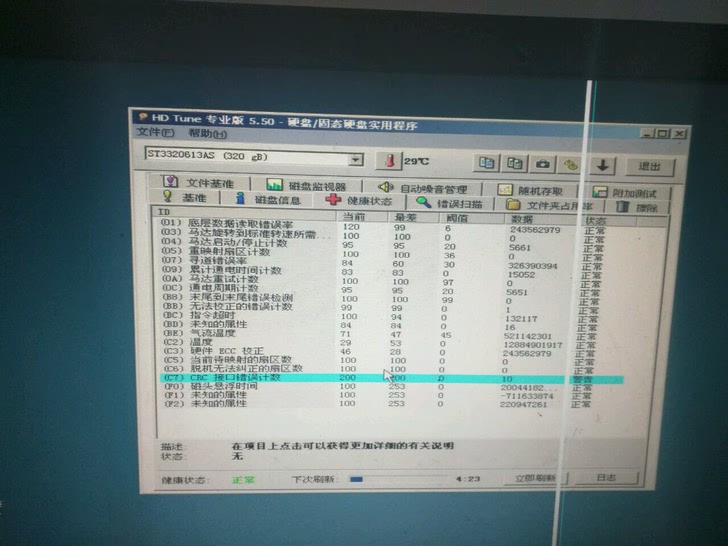
Task: Select row (BD) 未知的属性
Action: click(389, 325)
